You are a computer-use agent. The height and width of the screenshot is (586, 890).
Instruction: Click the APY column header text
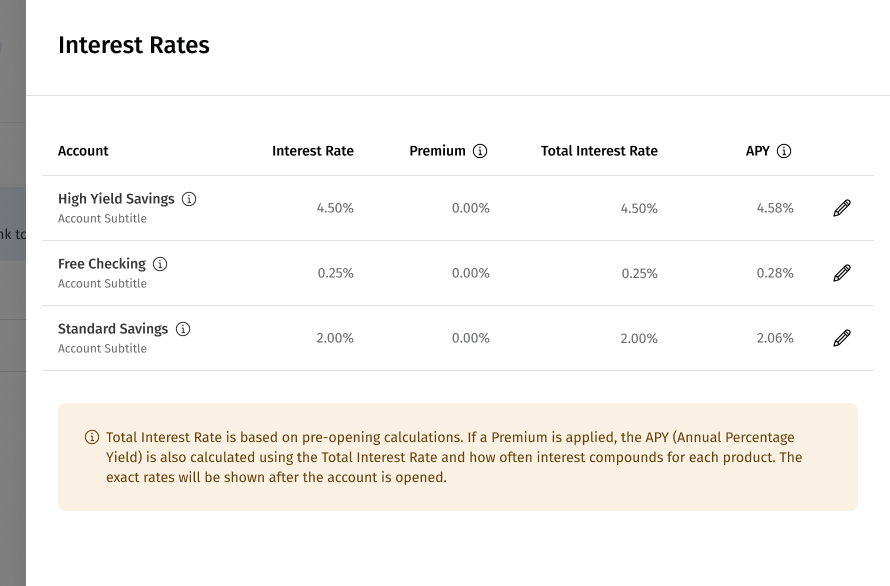click(x=758, y=151)
